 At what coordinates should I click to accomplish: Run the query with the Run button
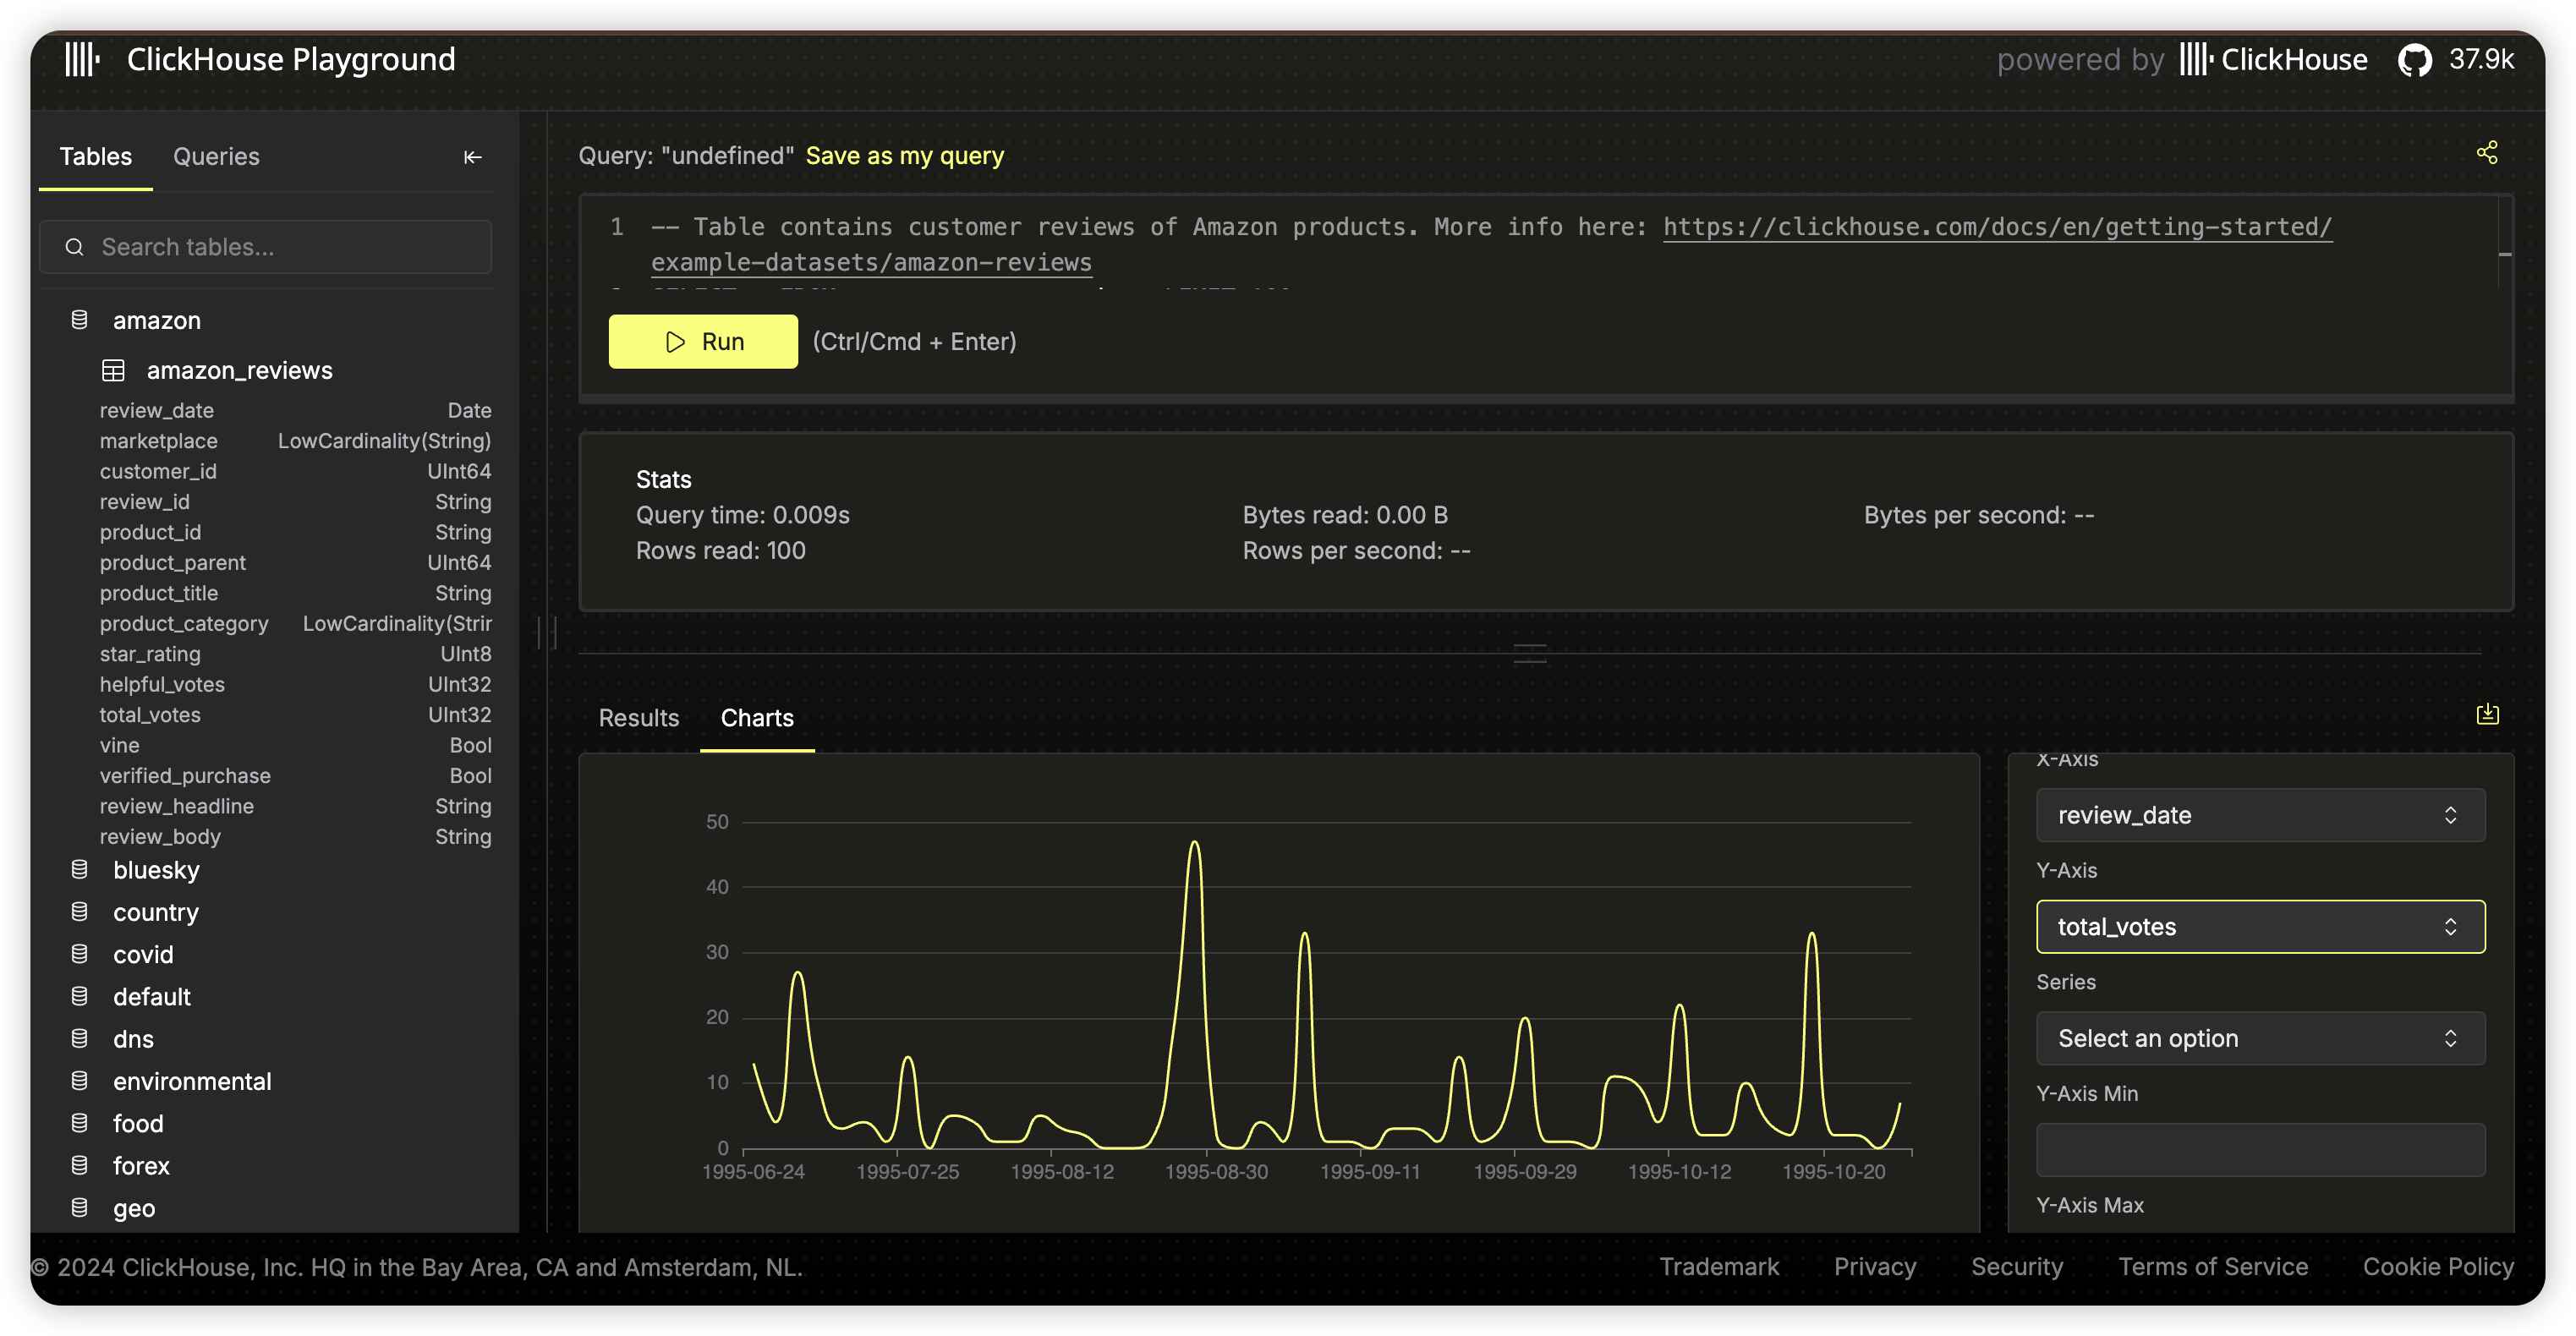(703, 342)
